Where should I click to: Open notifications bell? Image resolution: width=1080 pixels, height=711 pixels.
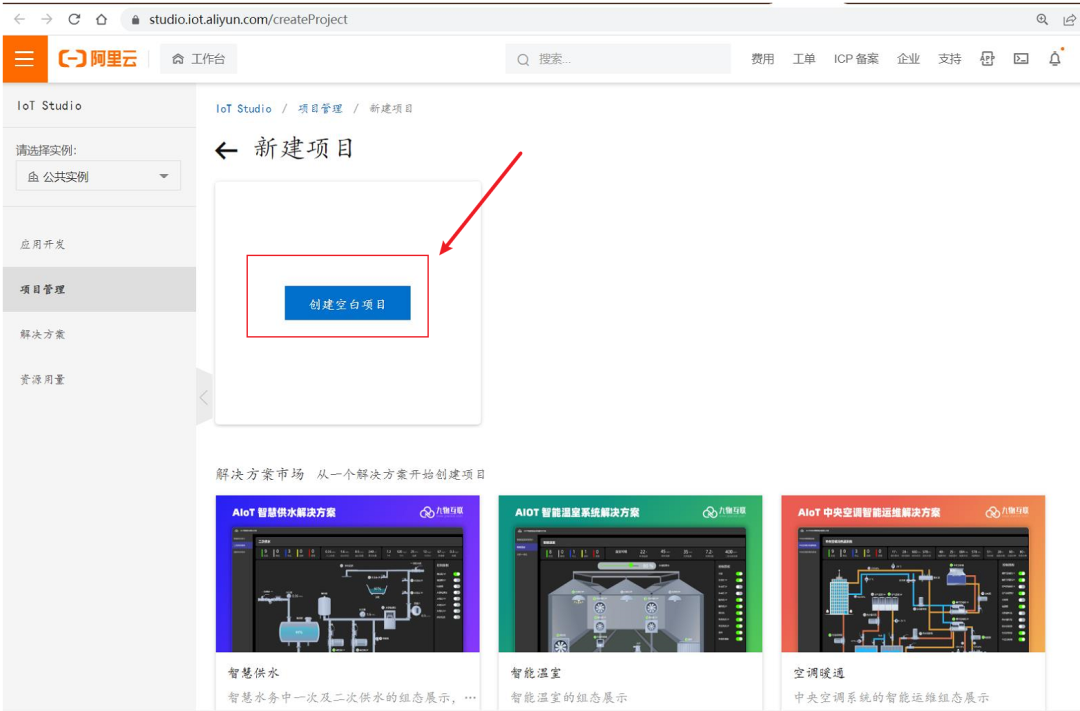(x=1055, y=59)
